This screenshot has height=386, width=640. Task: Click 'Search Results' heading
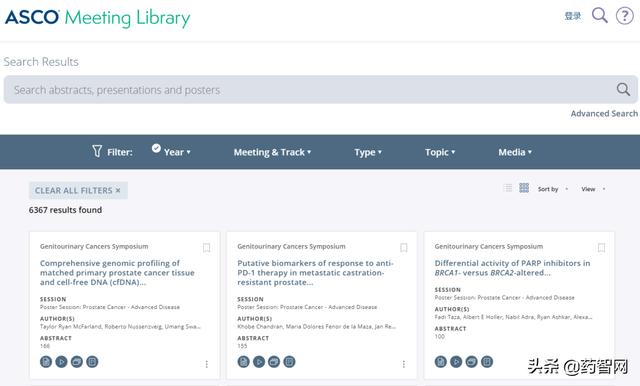[41, 62]
